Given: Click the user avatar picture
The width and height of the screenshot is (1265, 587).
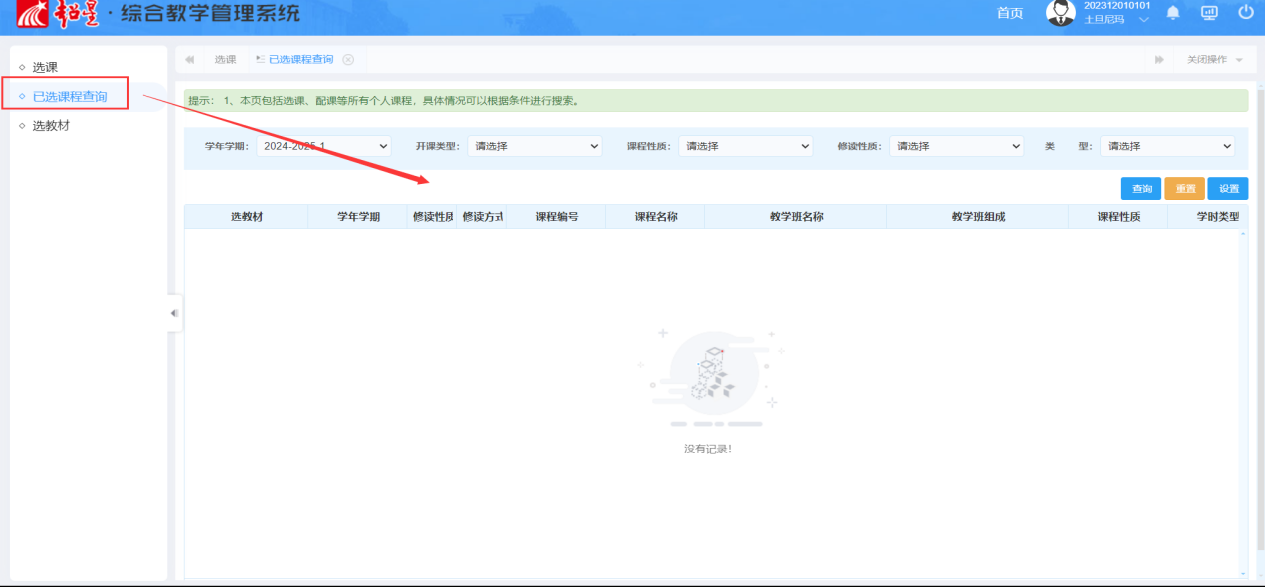Looking at the screenshot, I should pos(1060,13).
